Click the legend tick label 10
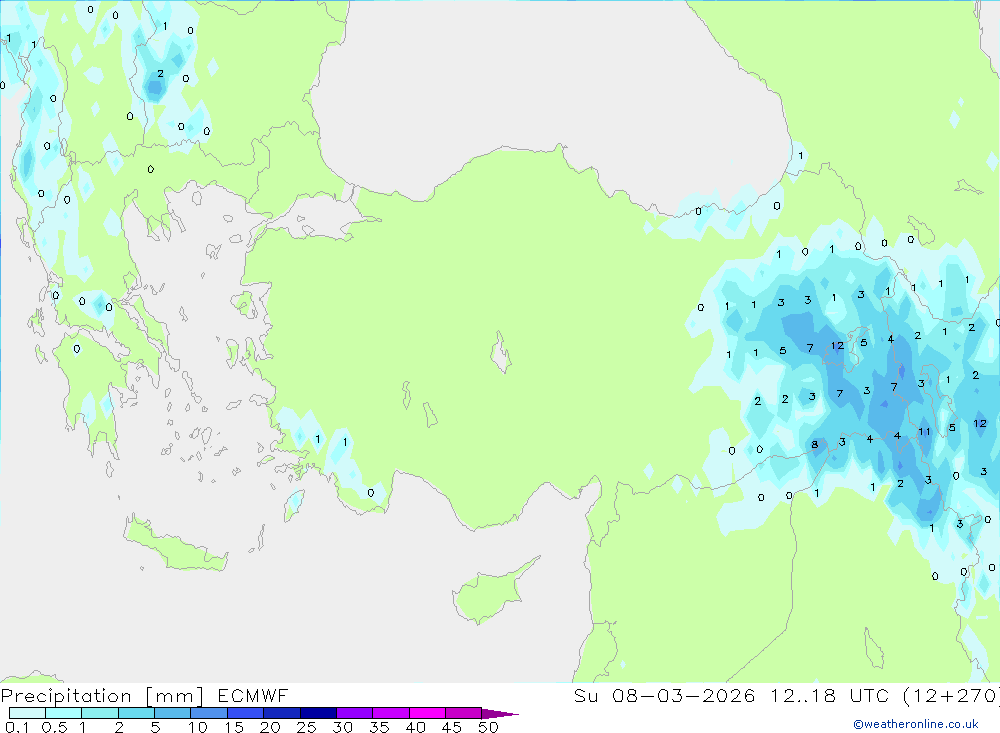 (198, 727)
